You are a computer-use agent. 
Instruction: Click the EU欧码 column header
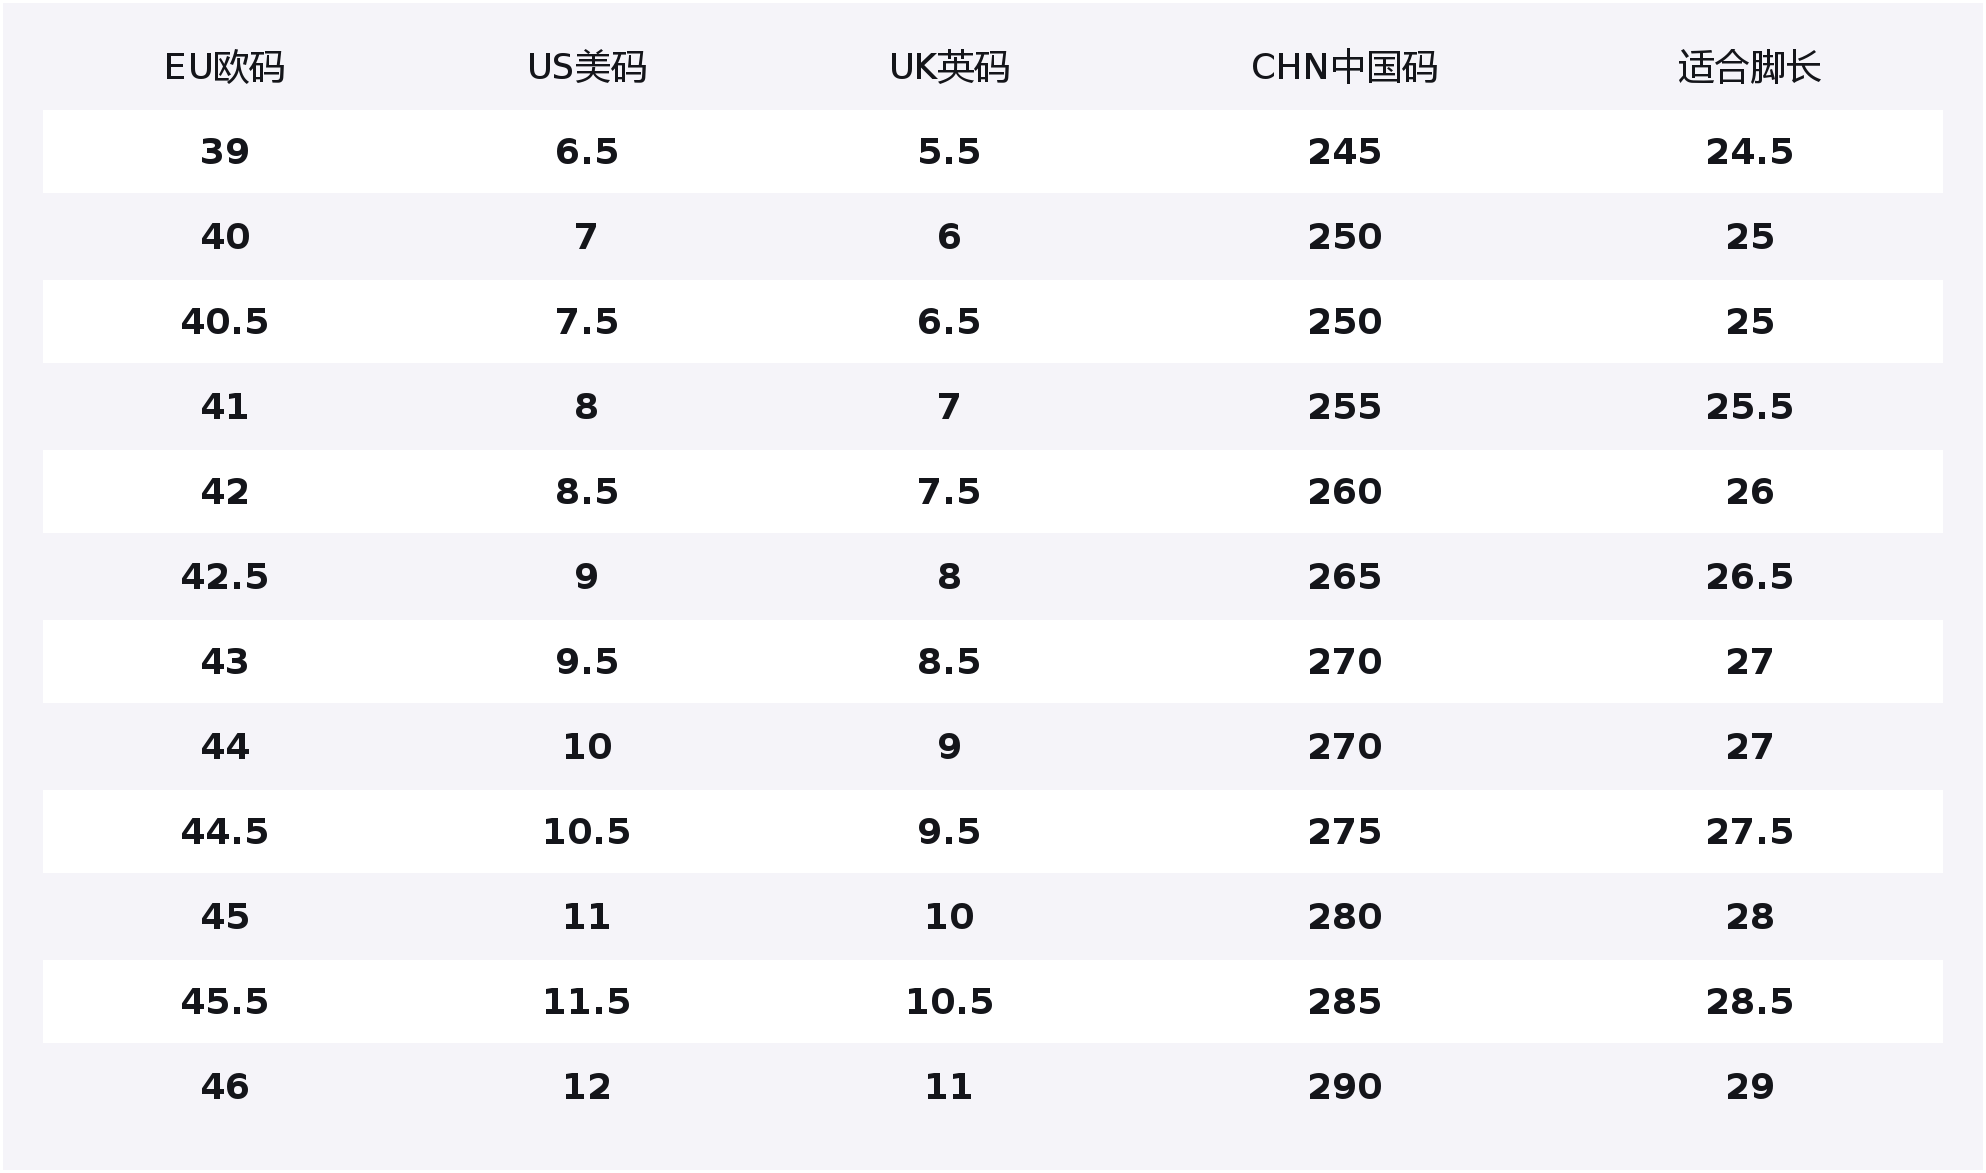coord(225,67)
